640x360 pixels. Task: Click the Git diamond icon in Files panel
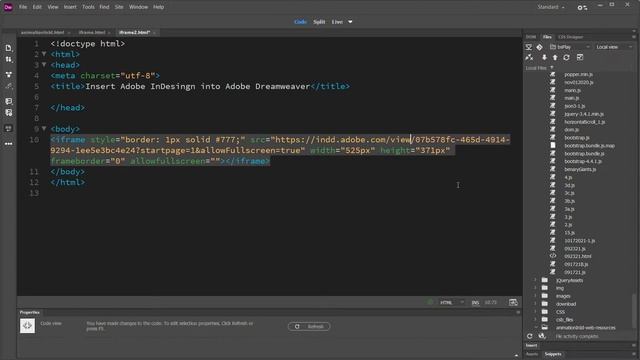(x=539, y=47)
